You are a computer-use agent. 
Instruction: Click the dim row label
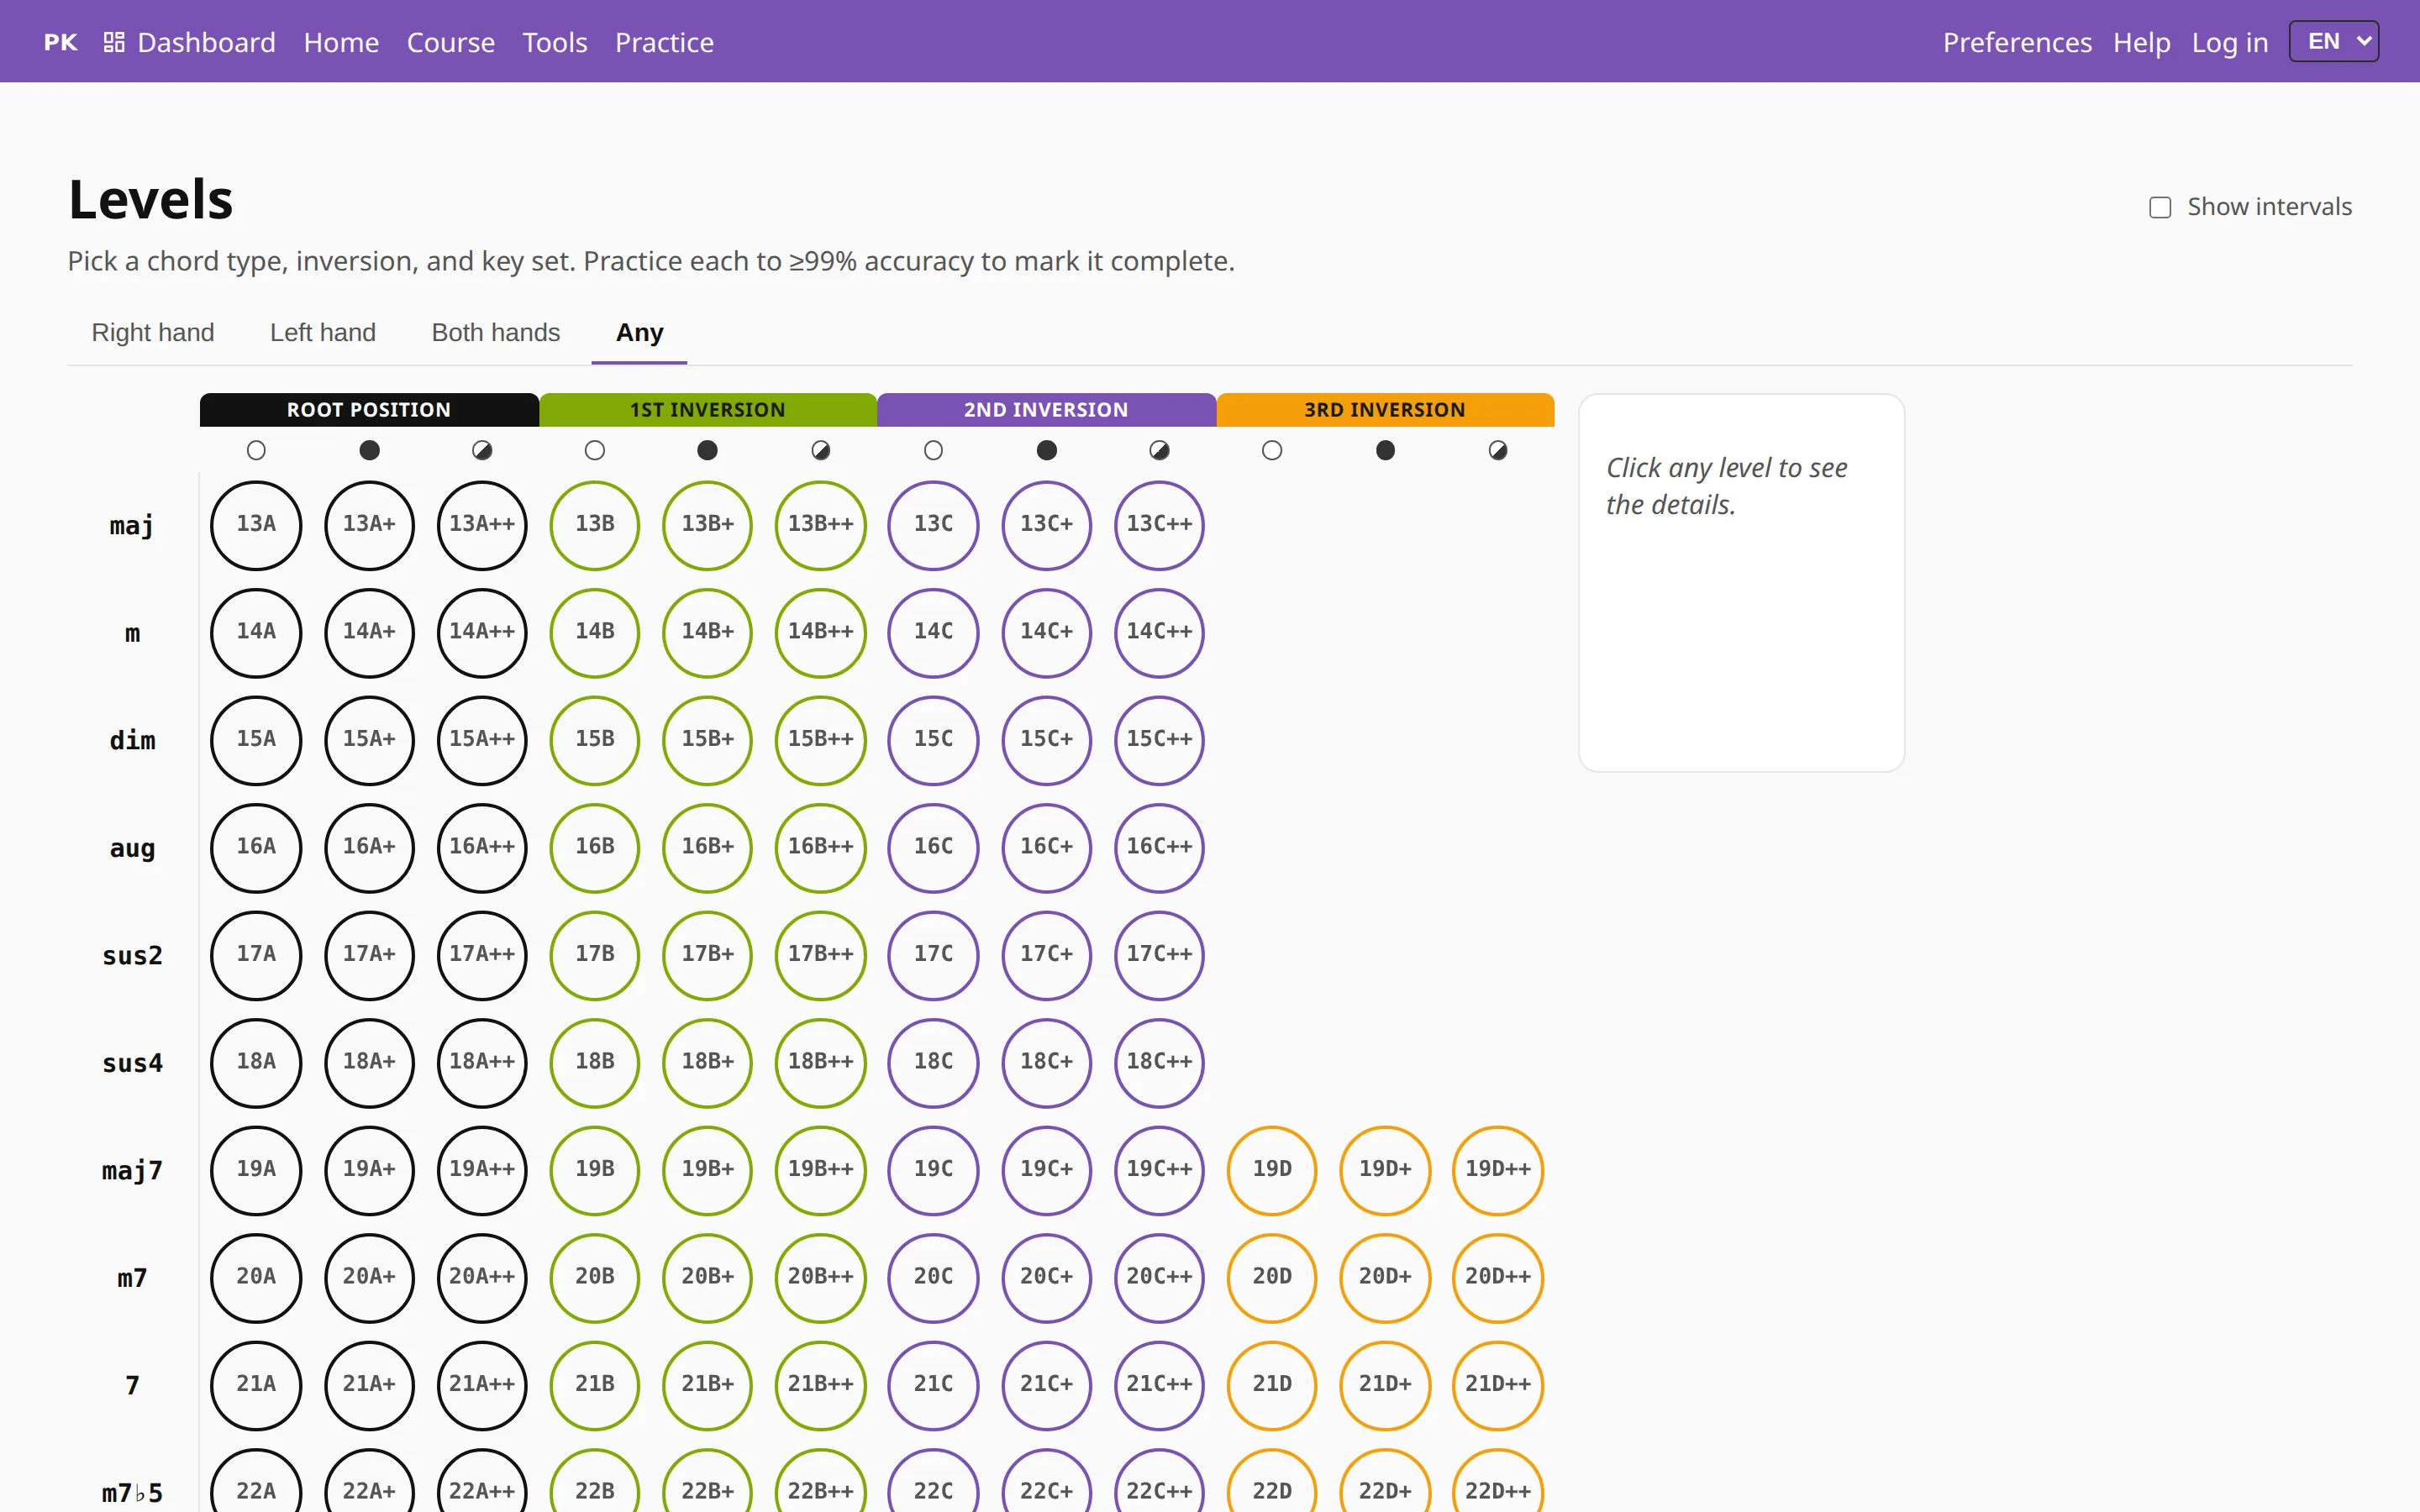point(132,740)
